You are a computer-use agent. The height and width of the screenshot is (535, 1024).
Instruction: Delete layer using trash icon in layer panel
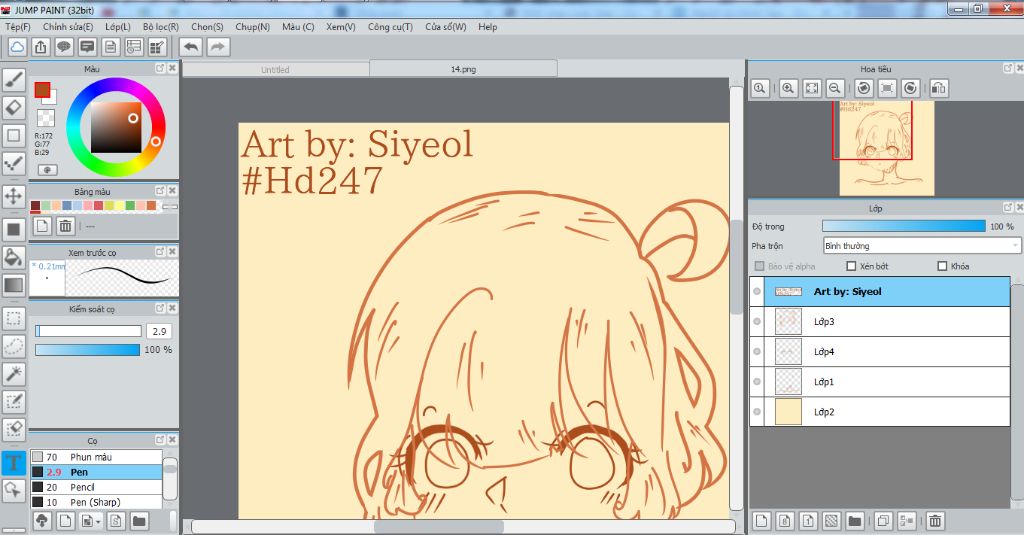click(x=935, y=521)
